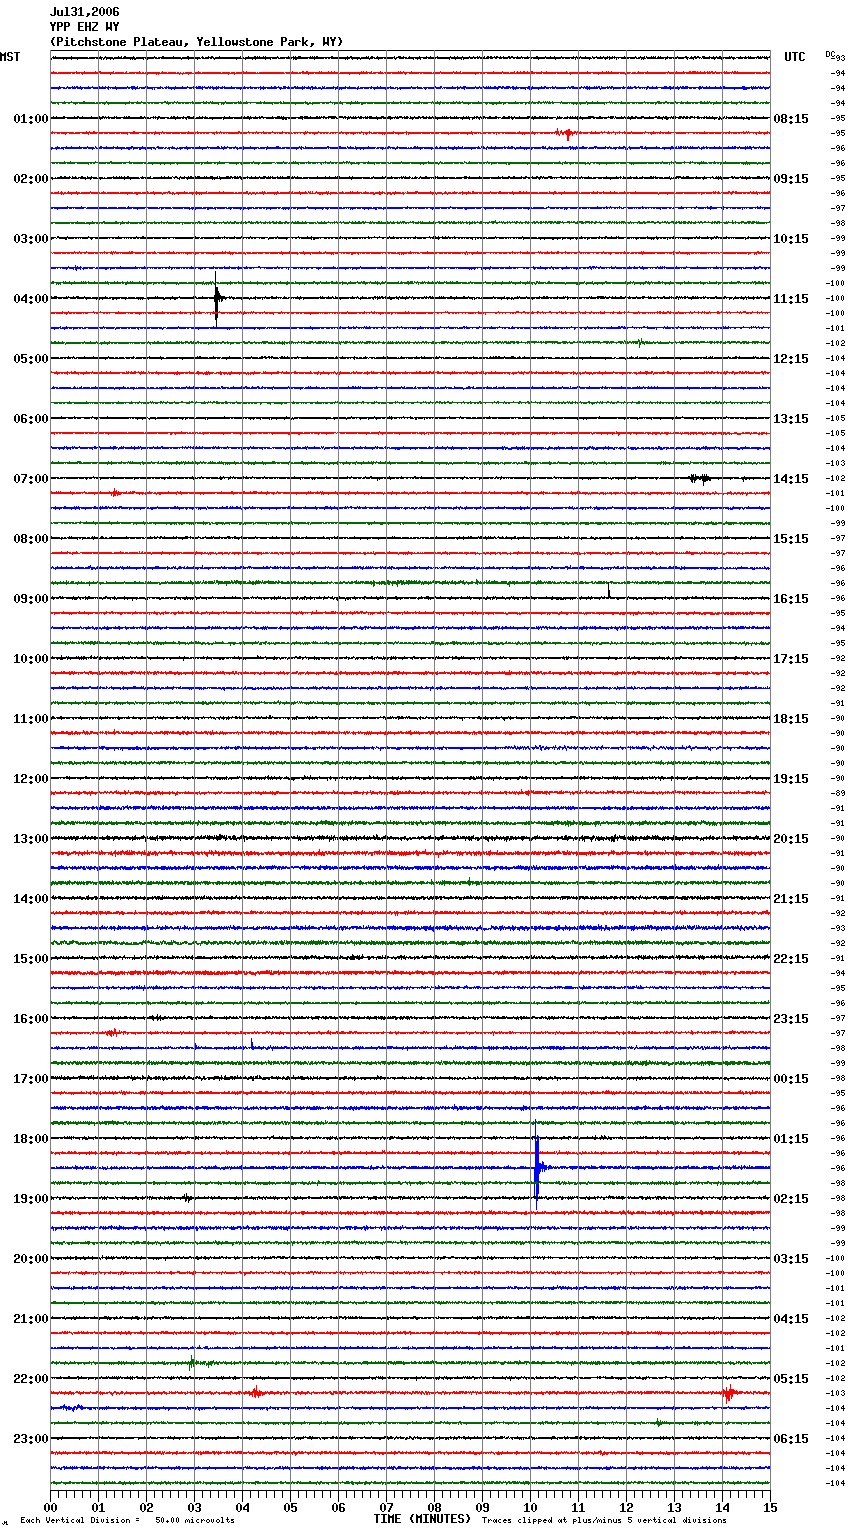Click the 23:15 UTC time label
This screenshot has width=850, height=1534.
[x=791, y=1019]
